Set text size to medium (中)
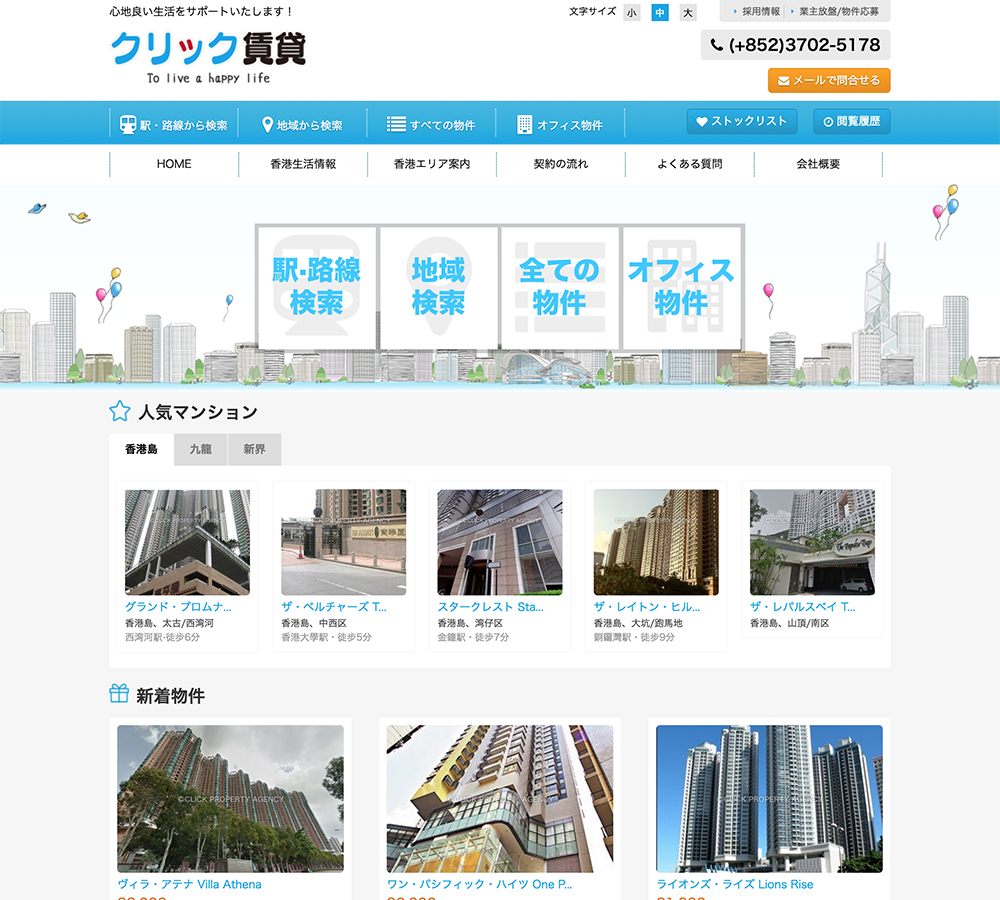The width and height of the screenshot is (1000, 900). (x=659, y=13)
